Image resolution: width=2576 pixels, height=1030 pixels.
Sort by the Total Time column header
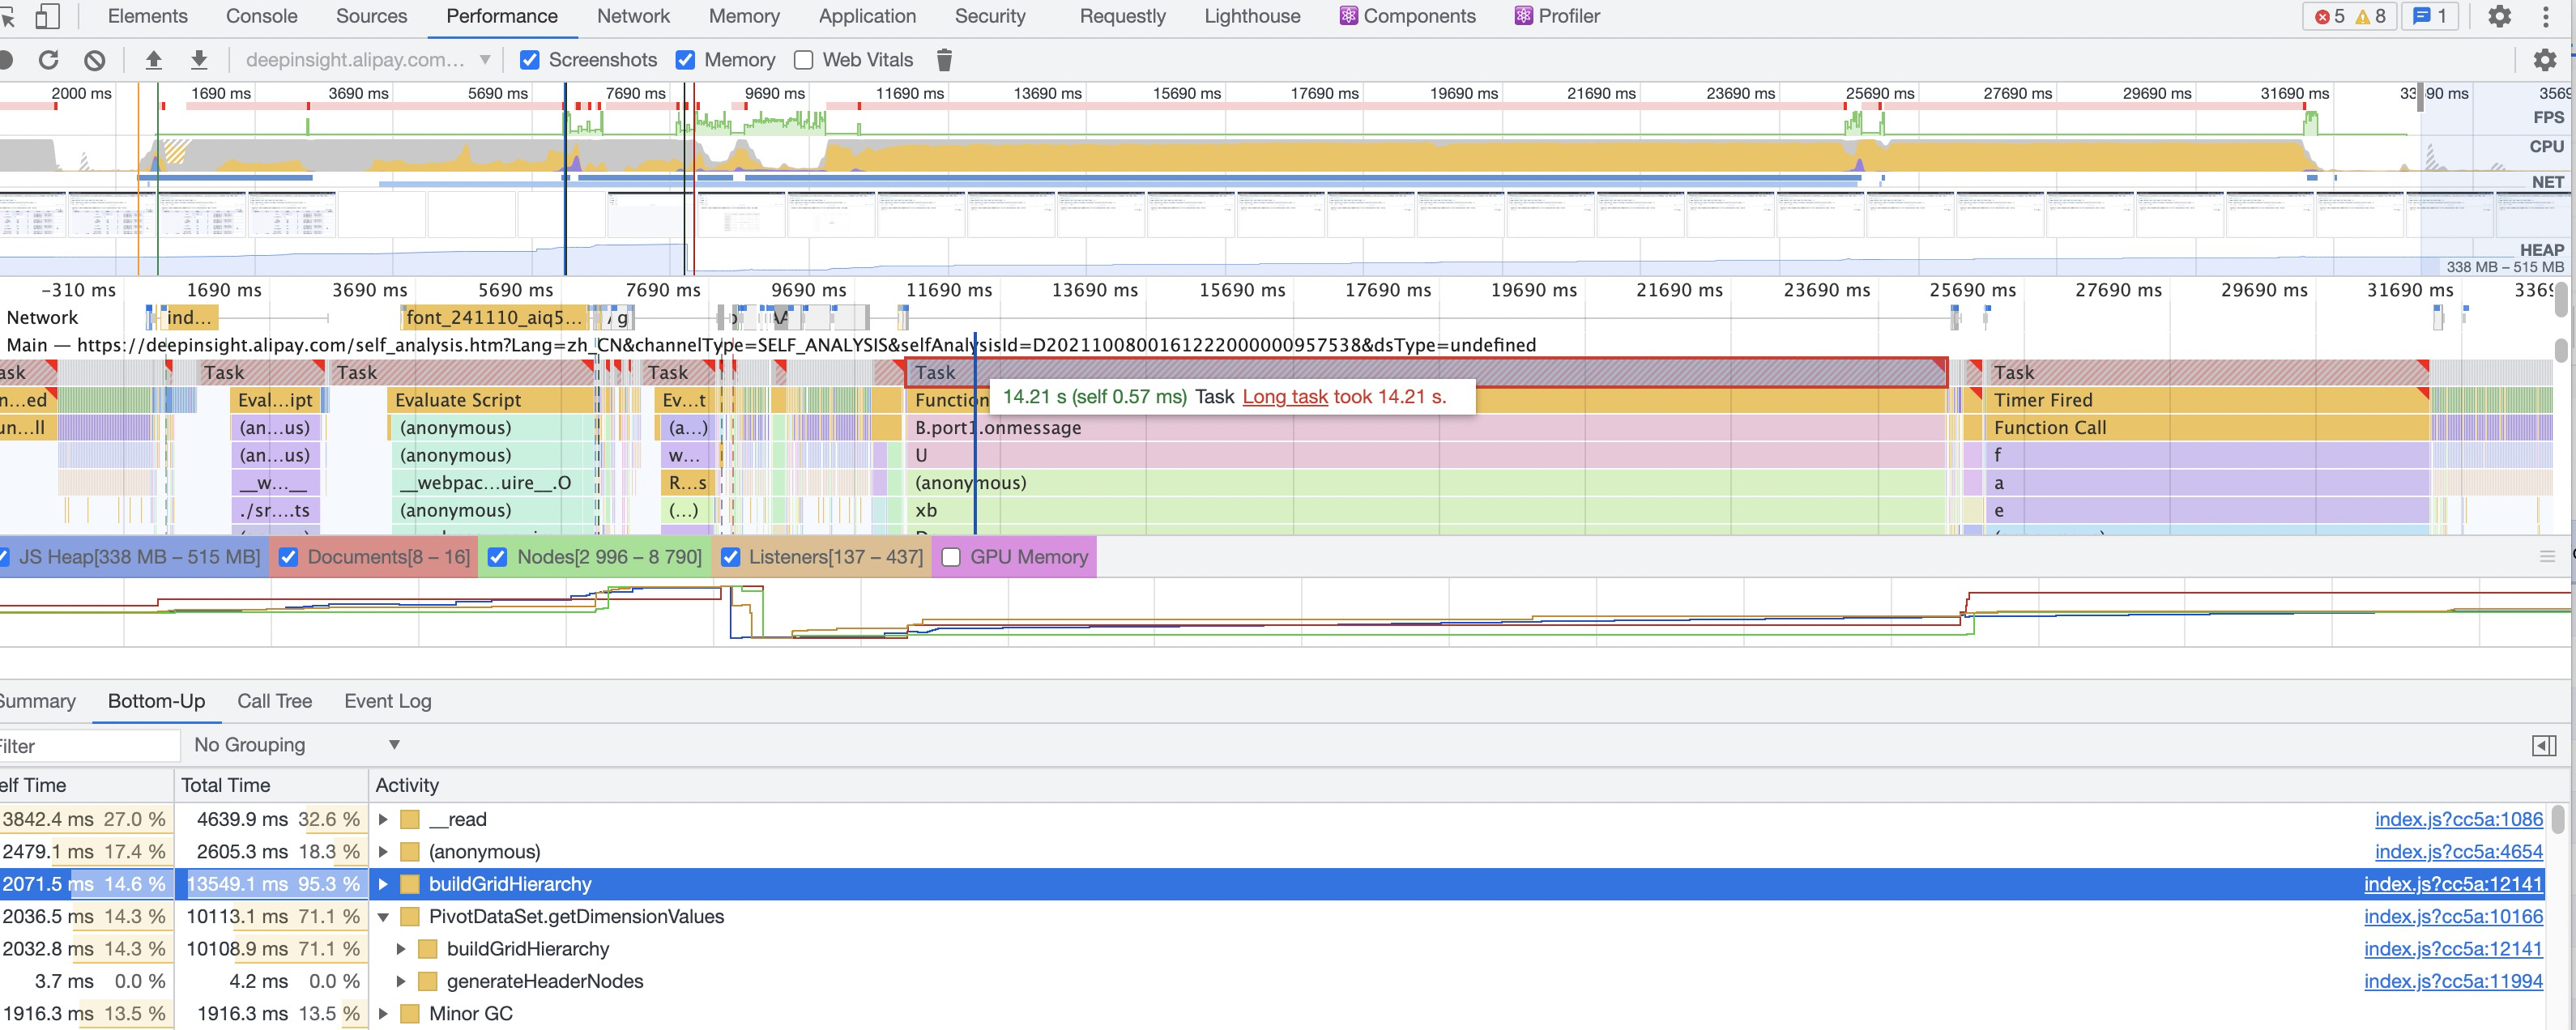(x=271, y=785)
